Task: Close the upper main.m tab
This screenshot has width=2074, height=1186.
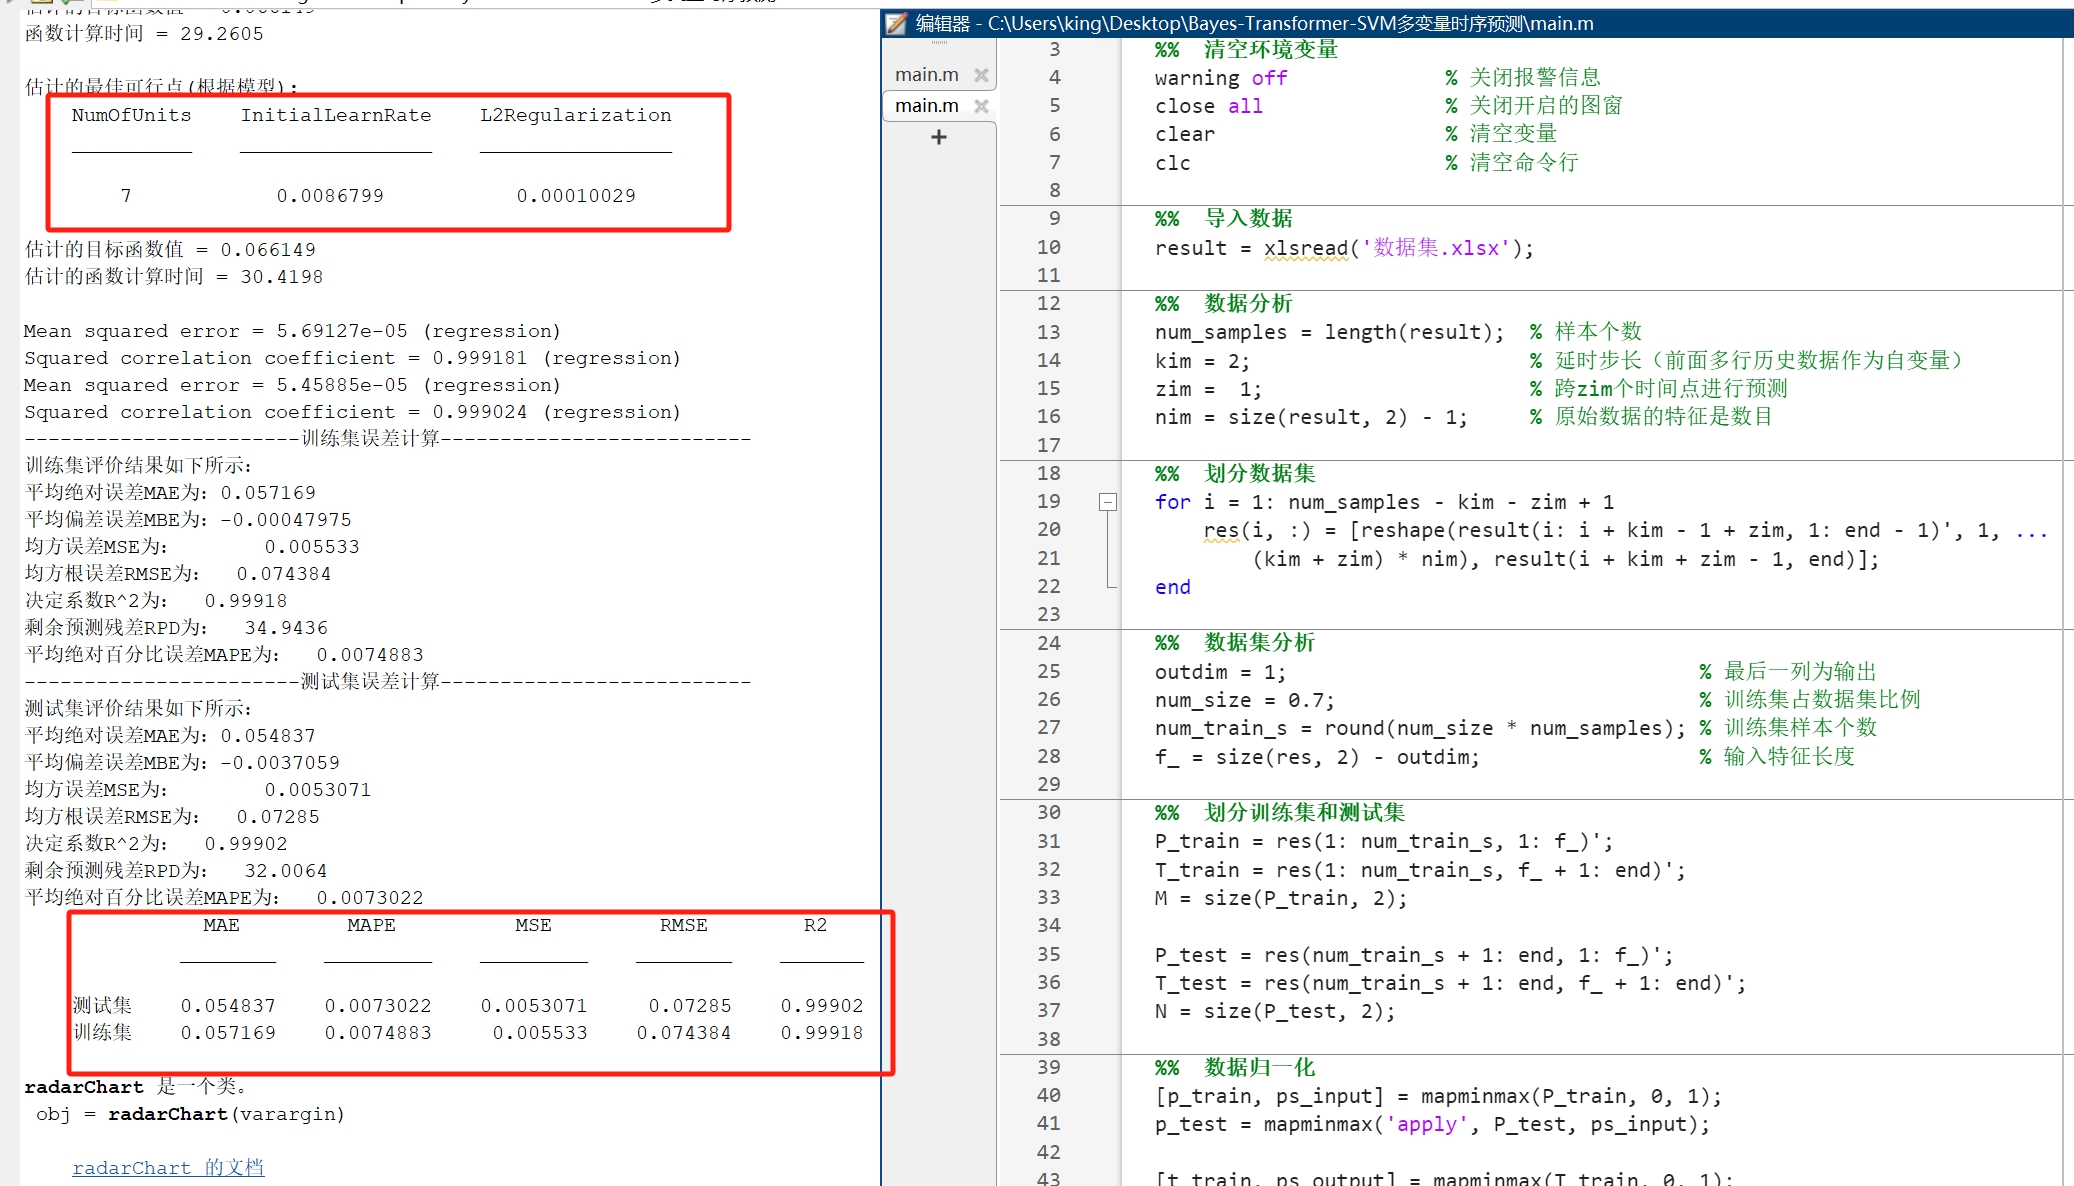Action: [981, 75]
